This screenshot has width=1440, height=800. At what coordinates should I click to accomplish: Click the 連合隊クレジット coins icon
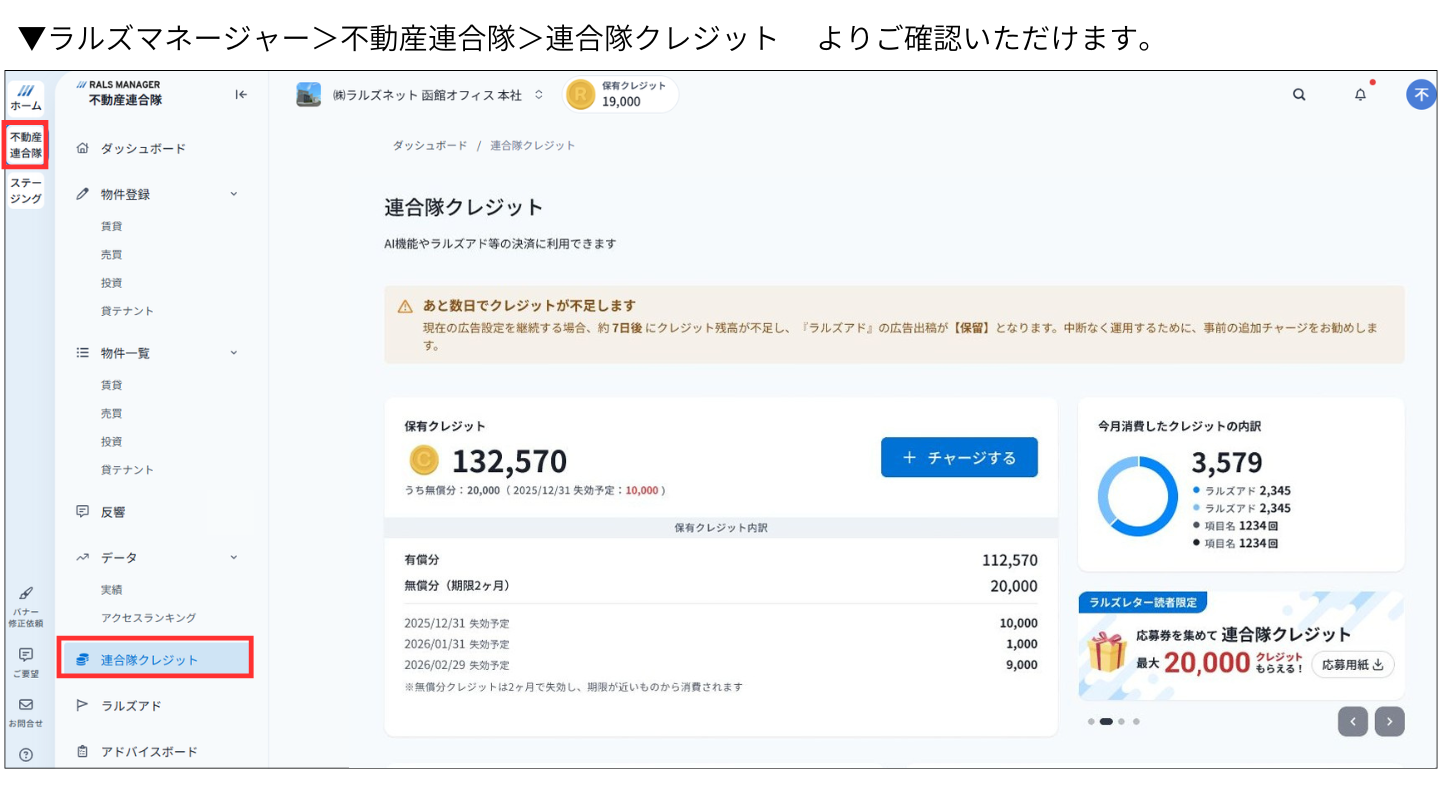click(x=82, y=659)
